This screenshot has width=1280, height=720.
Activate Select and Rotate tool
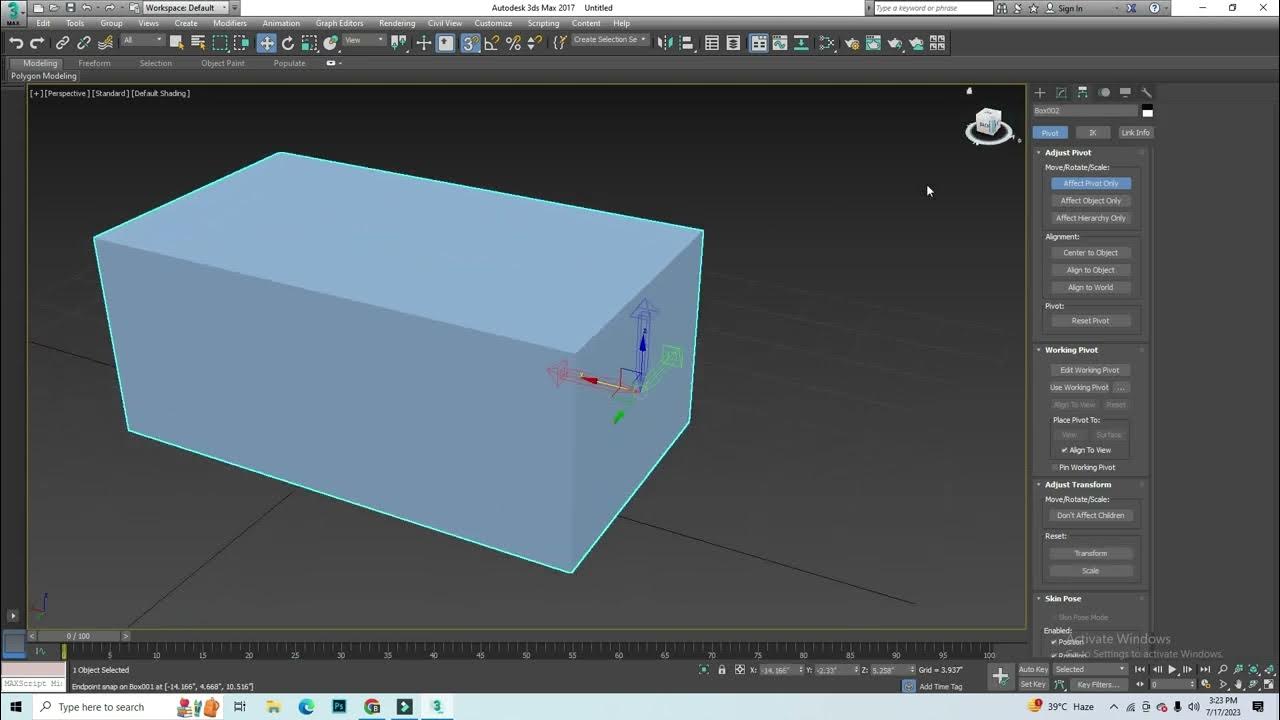point(288,43)
